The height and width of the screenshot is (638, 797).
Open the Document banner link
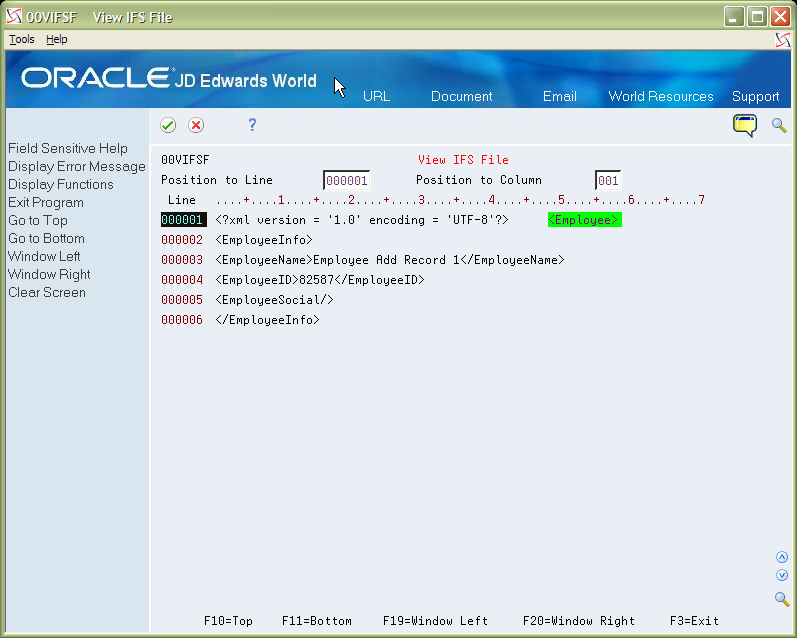(462, 97)
